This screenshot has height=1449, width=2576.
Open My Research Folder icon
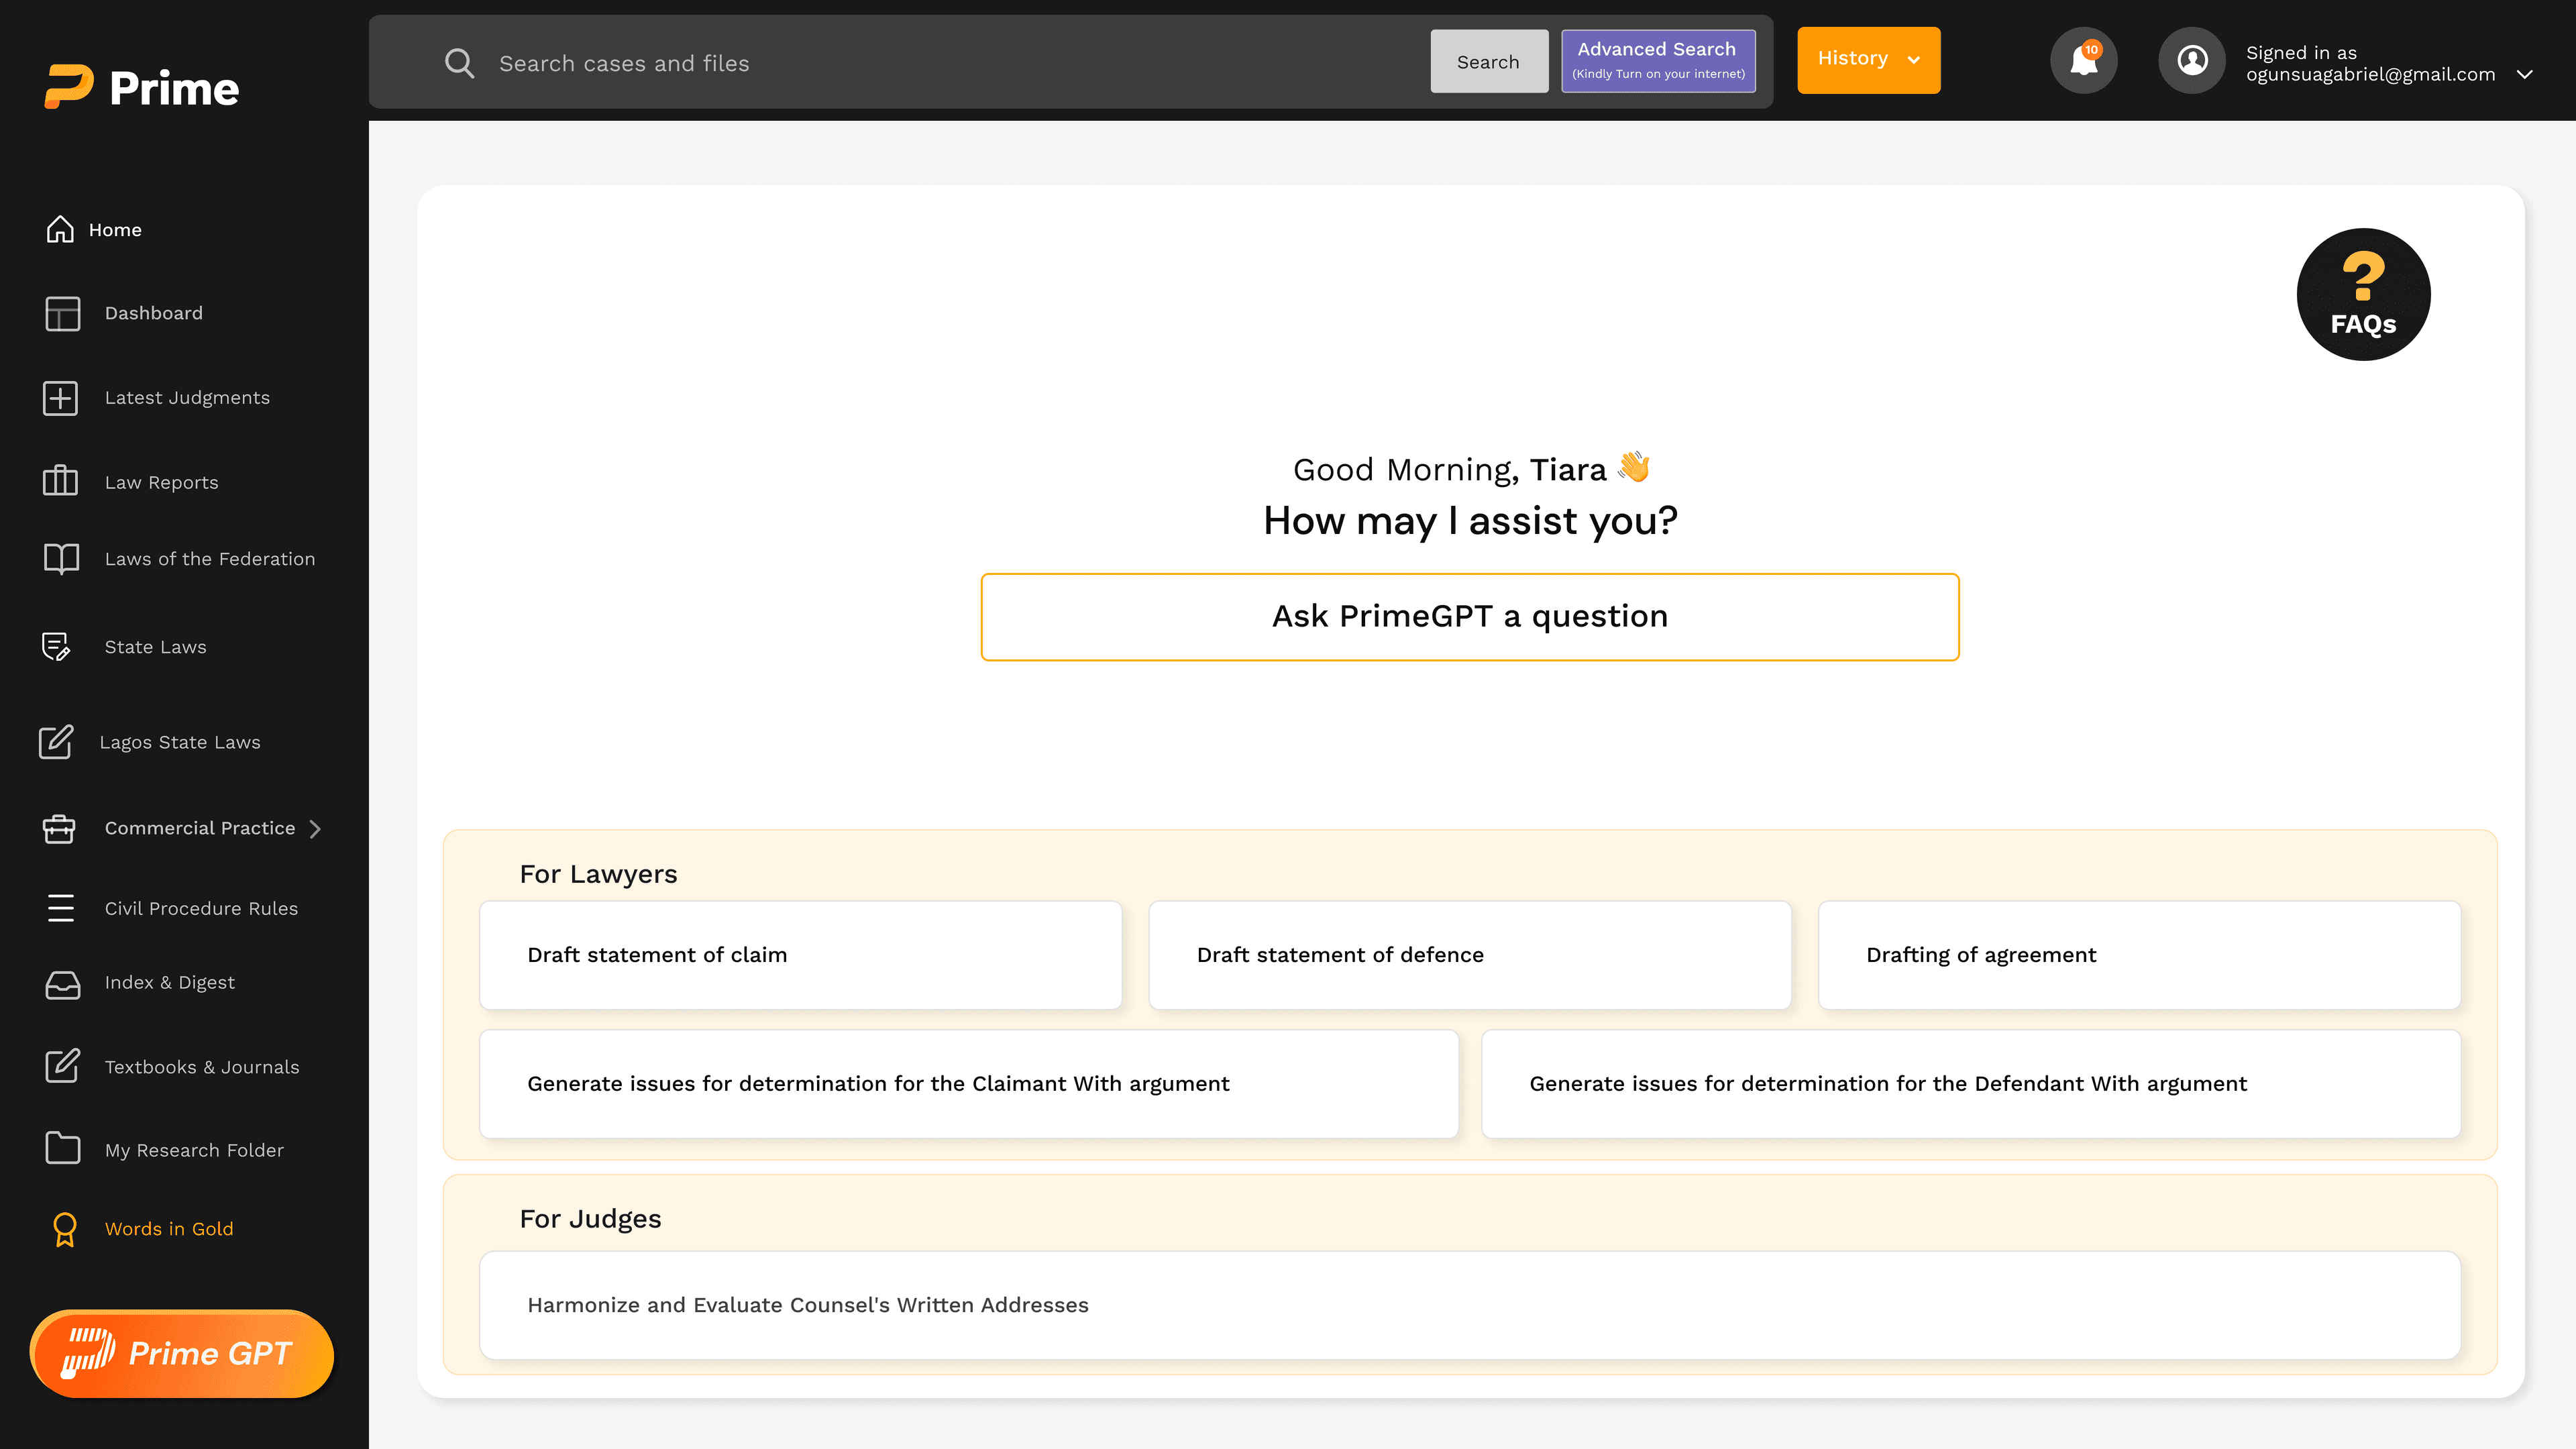[x=62, y=1148]
